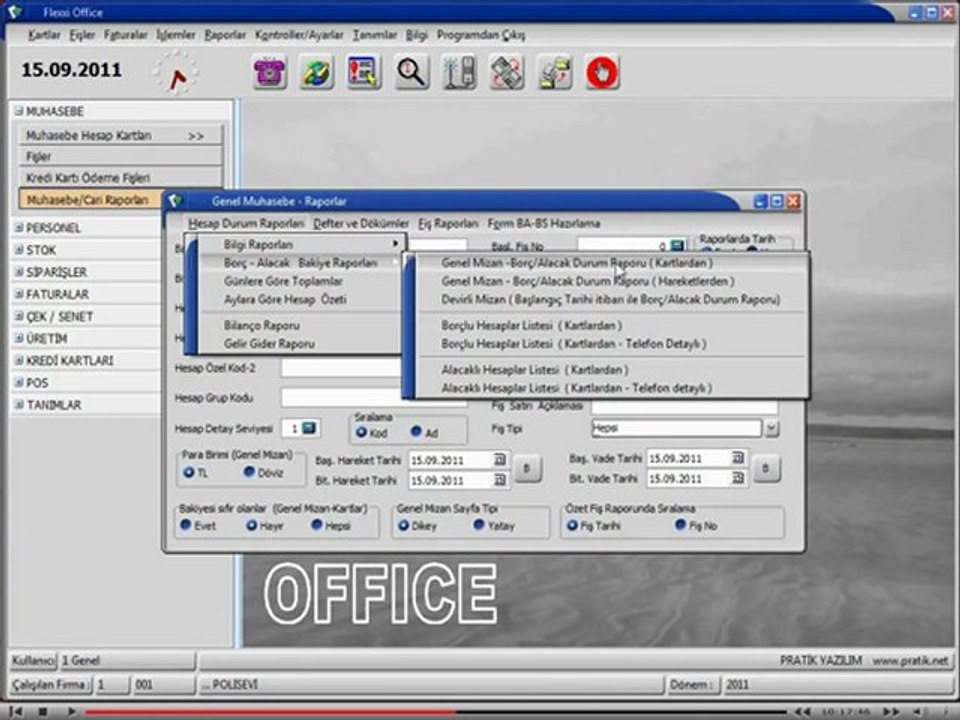This screenshot has width=960, height=720.
Task: Expand the PERSONEL sidebar section
Action: (19, 227)
